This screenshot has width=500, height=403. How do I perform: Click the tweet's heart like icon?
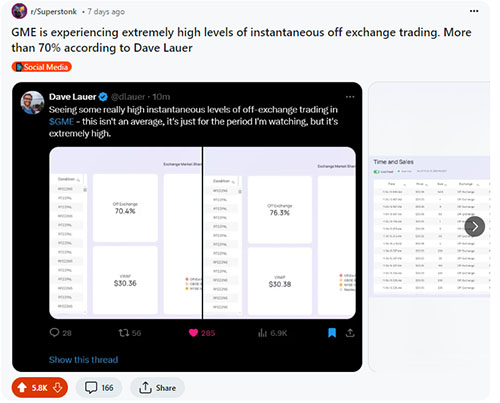tap(193, 333)
